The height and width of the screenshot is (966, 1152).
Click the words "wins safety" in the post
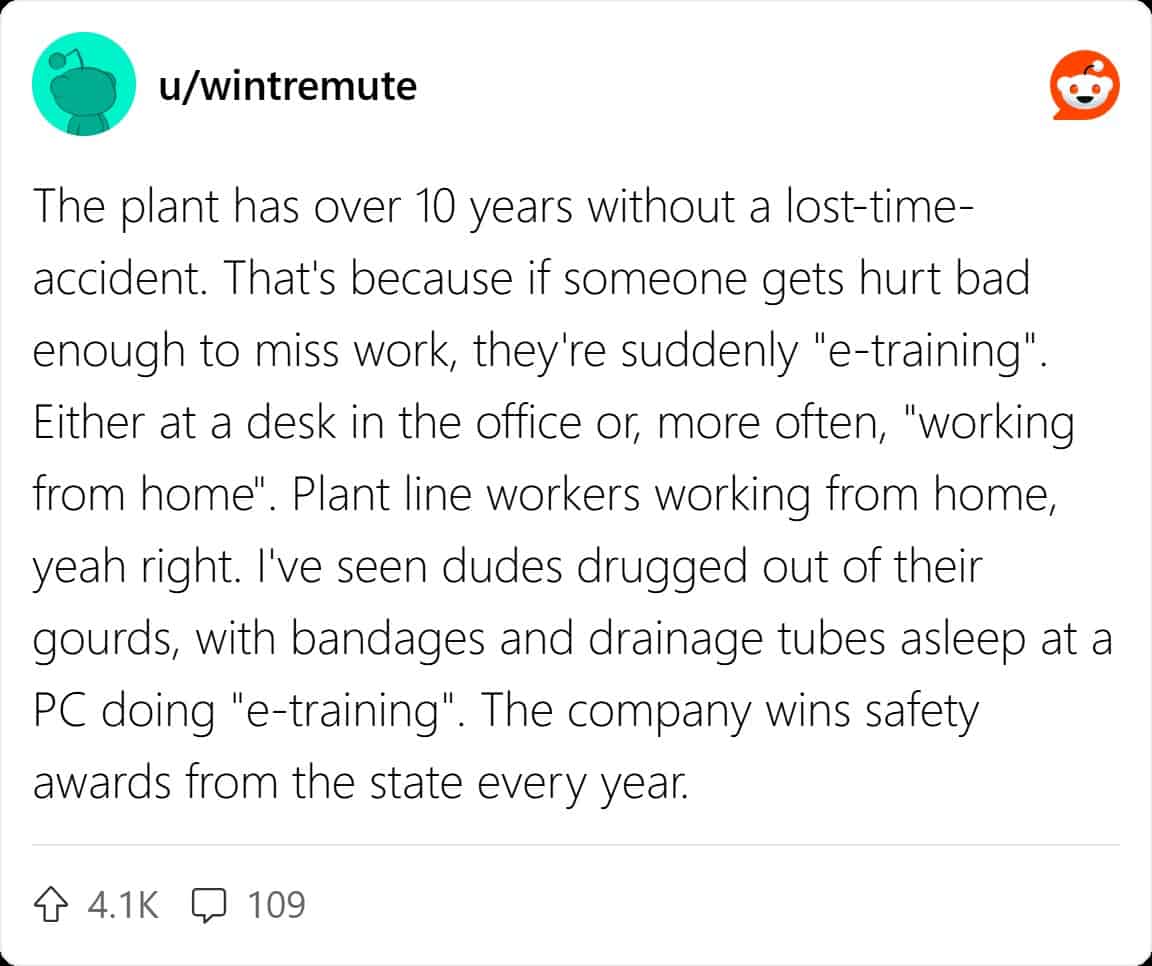[869, 709]
